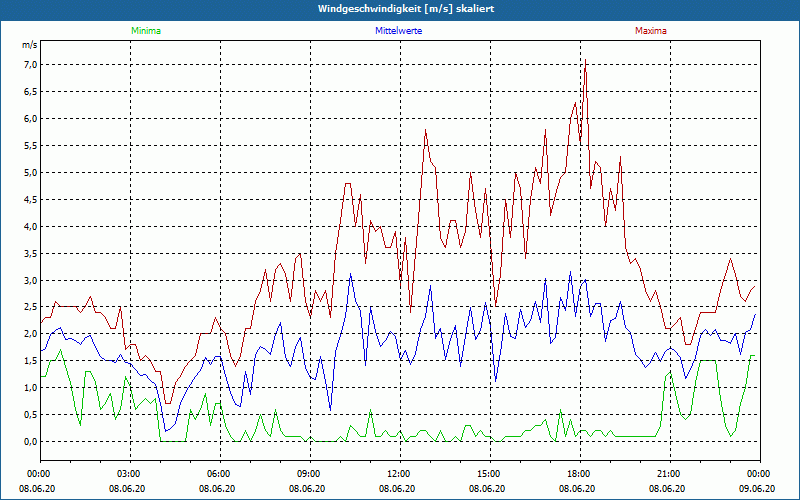The height and width of the screenshot is (500, 800).
Task: Click the 1,0 y-axis value
Action: (x=31, y=388)
